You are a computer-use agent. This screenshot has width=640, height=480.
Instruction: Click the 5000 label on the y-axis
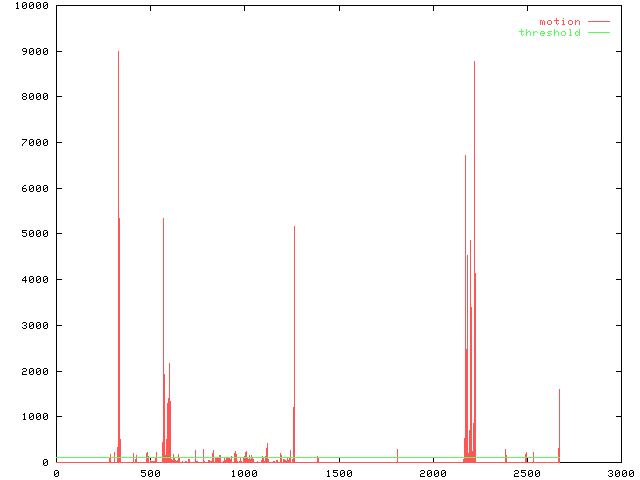(x=34, y=234)
